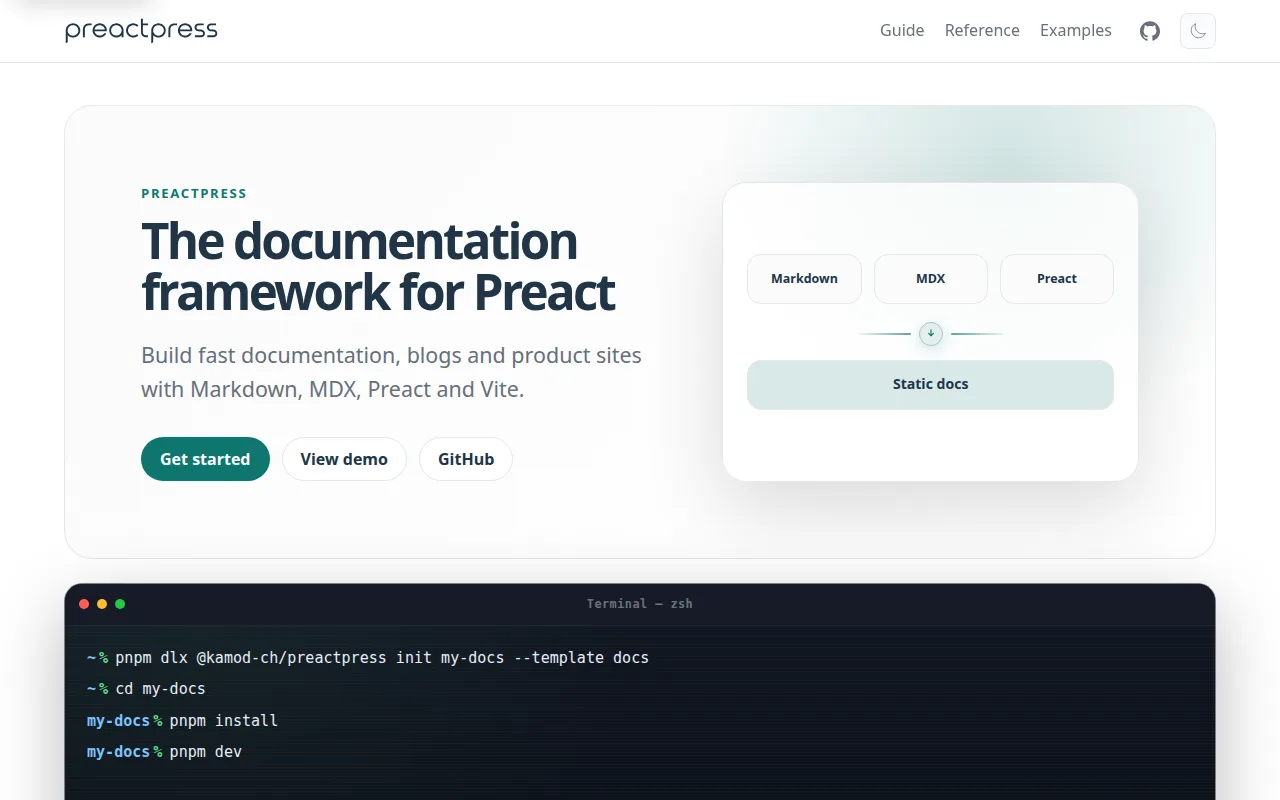The height and width of the screenshot is (800, 1280).
Task: Click the Static docs box
Action: 930,385
